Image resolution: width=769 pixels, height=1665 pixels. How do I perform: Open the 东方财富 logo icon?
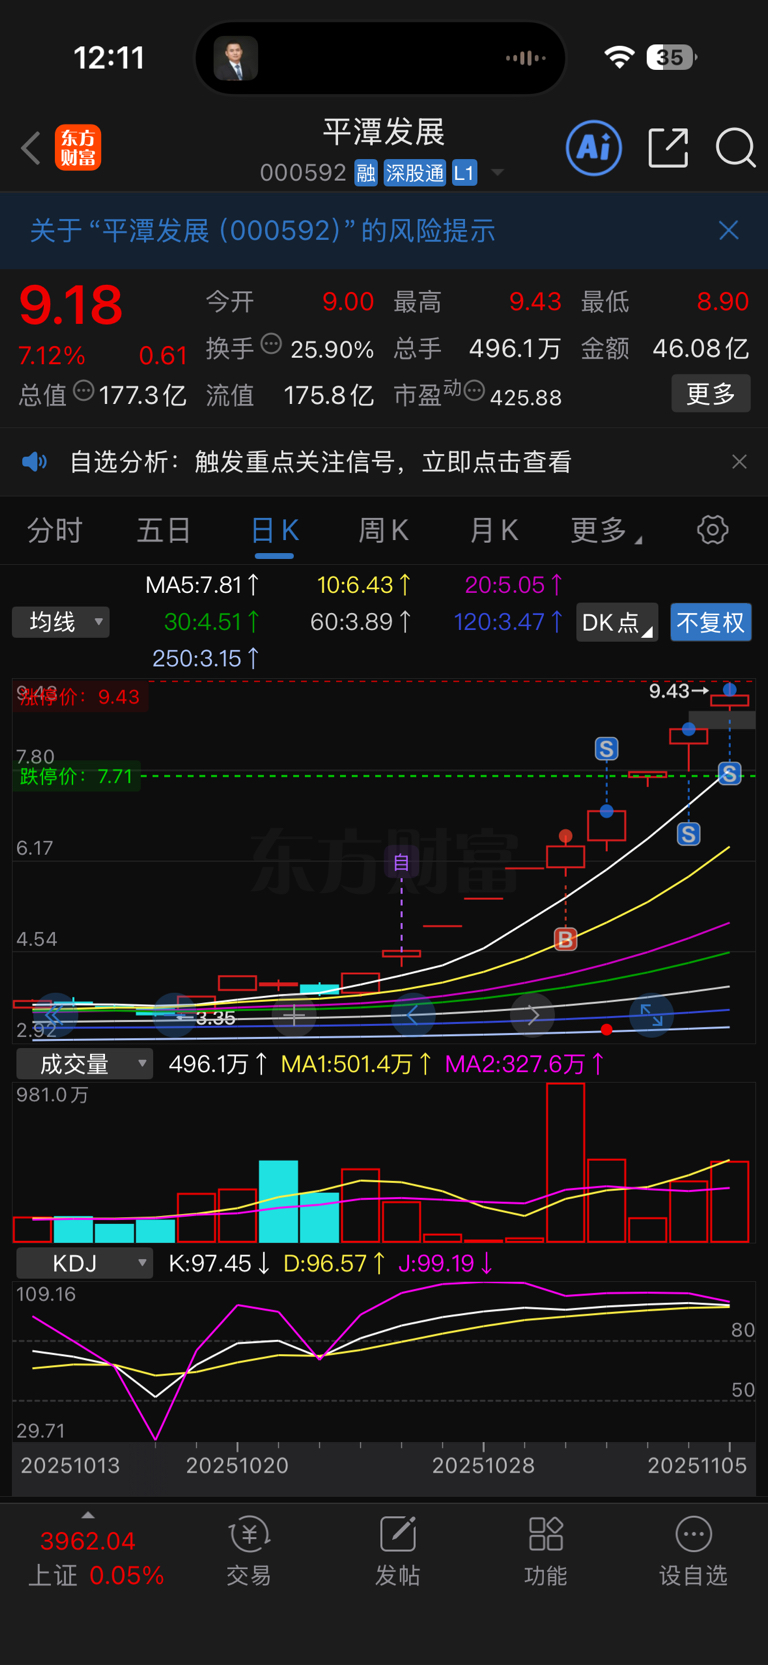(x=78, y=148)
